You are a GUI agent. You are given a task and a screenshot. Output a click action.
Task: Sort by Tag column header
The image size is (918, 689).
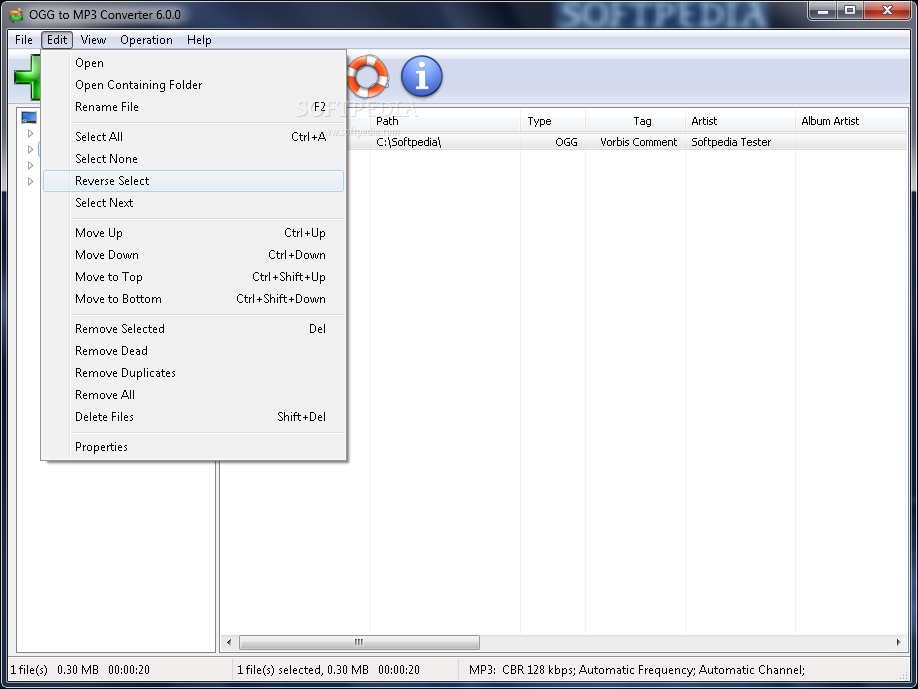pyautogui.click(x=635, y=121)
